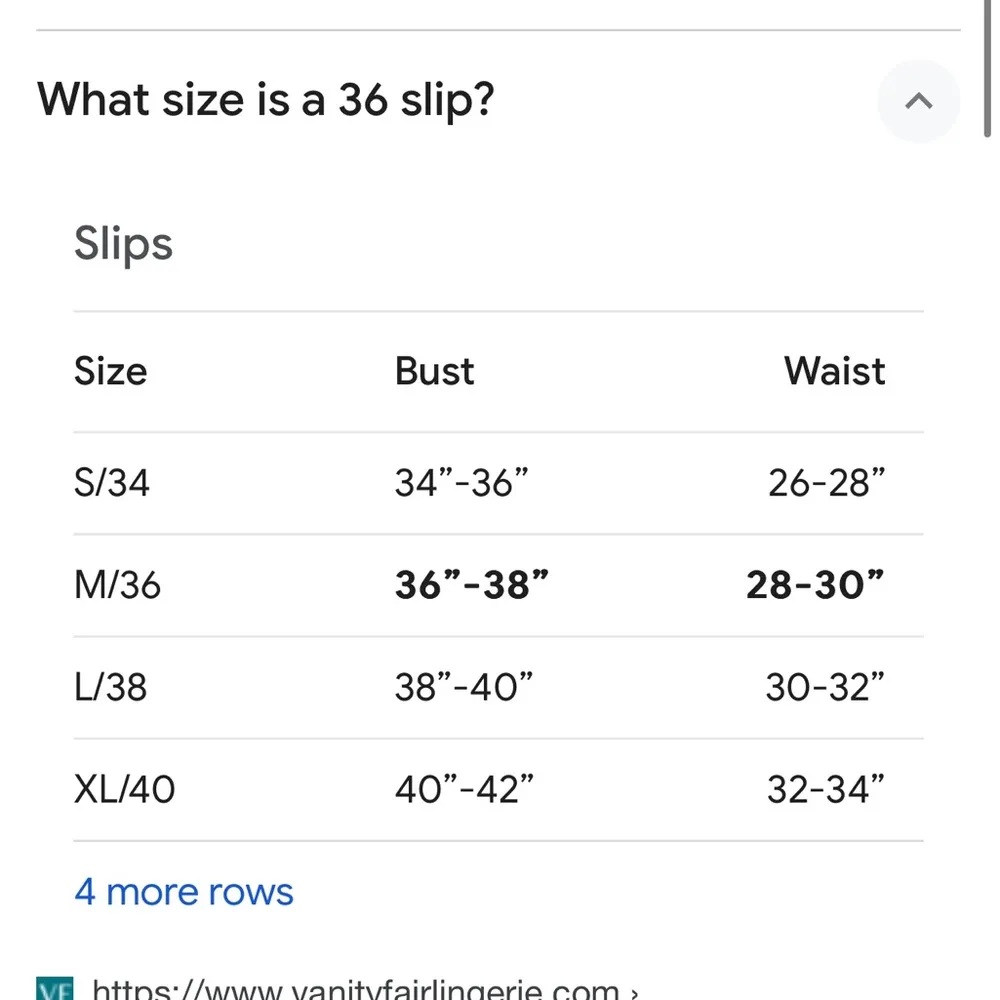The width and height of the screenshot is (1000, 1000).
Task: Open the "4 more rows" link
Action: tap(184, 892)
